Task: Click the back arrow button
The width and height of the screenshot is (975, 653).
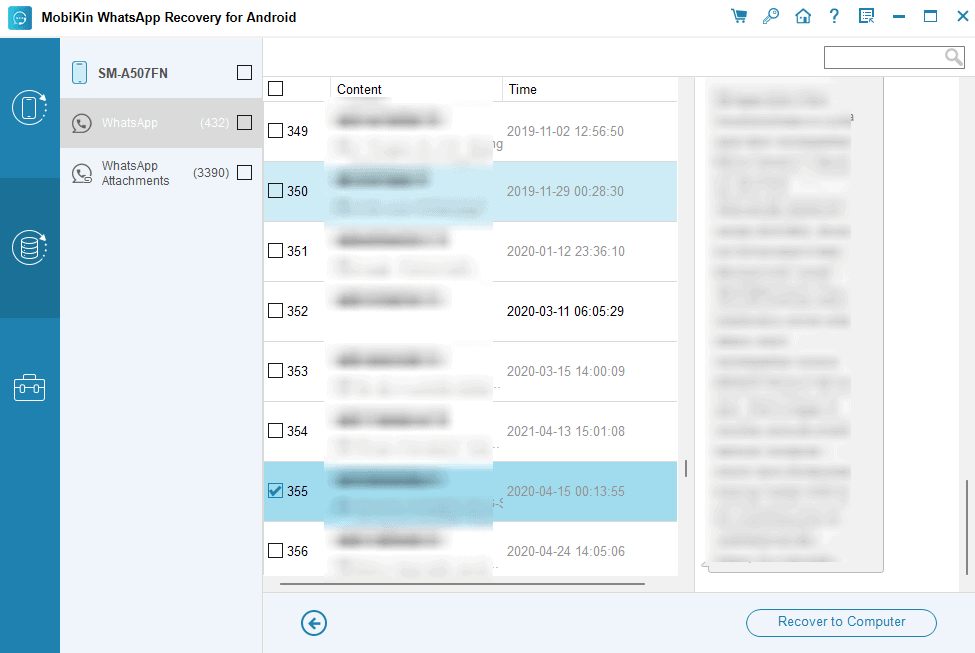Action: (314, 623)
